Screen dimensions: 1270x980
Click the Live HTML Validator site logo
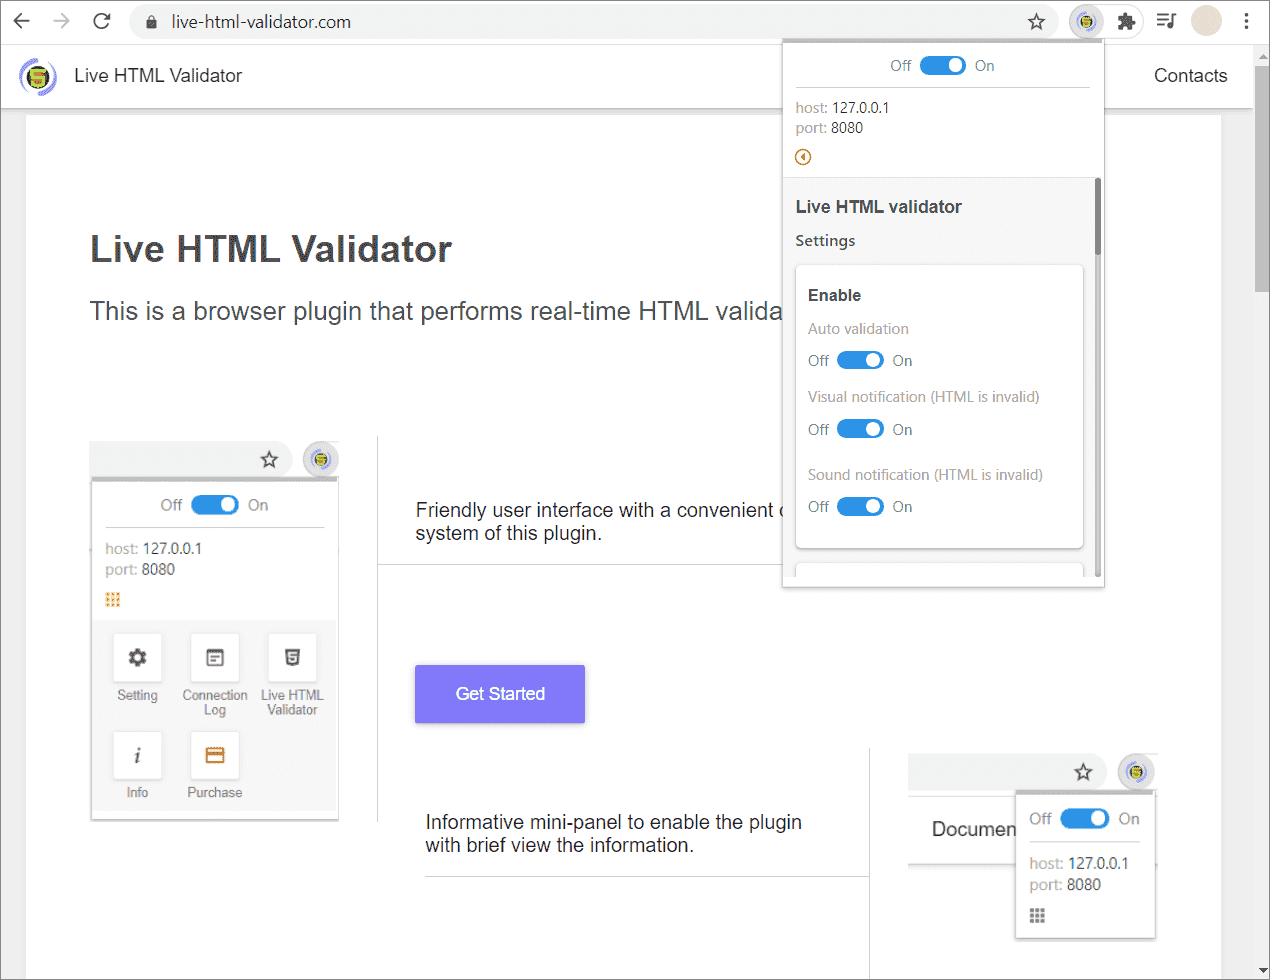click(38, 76)
